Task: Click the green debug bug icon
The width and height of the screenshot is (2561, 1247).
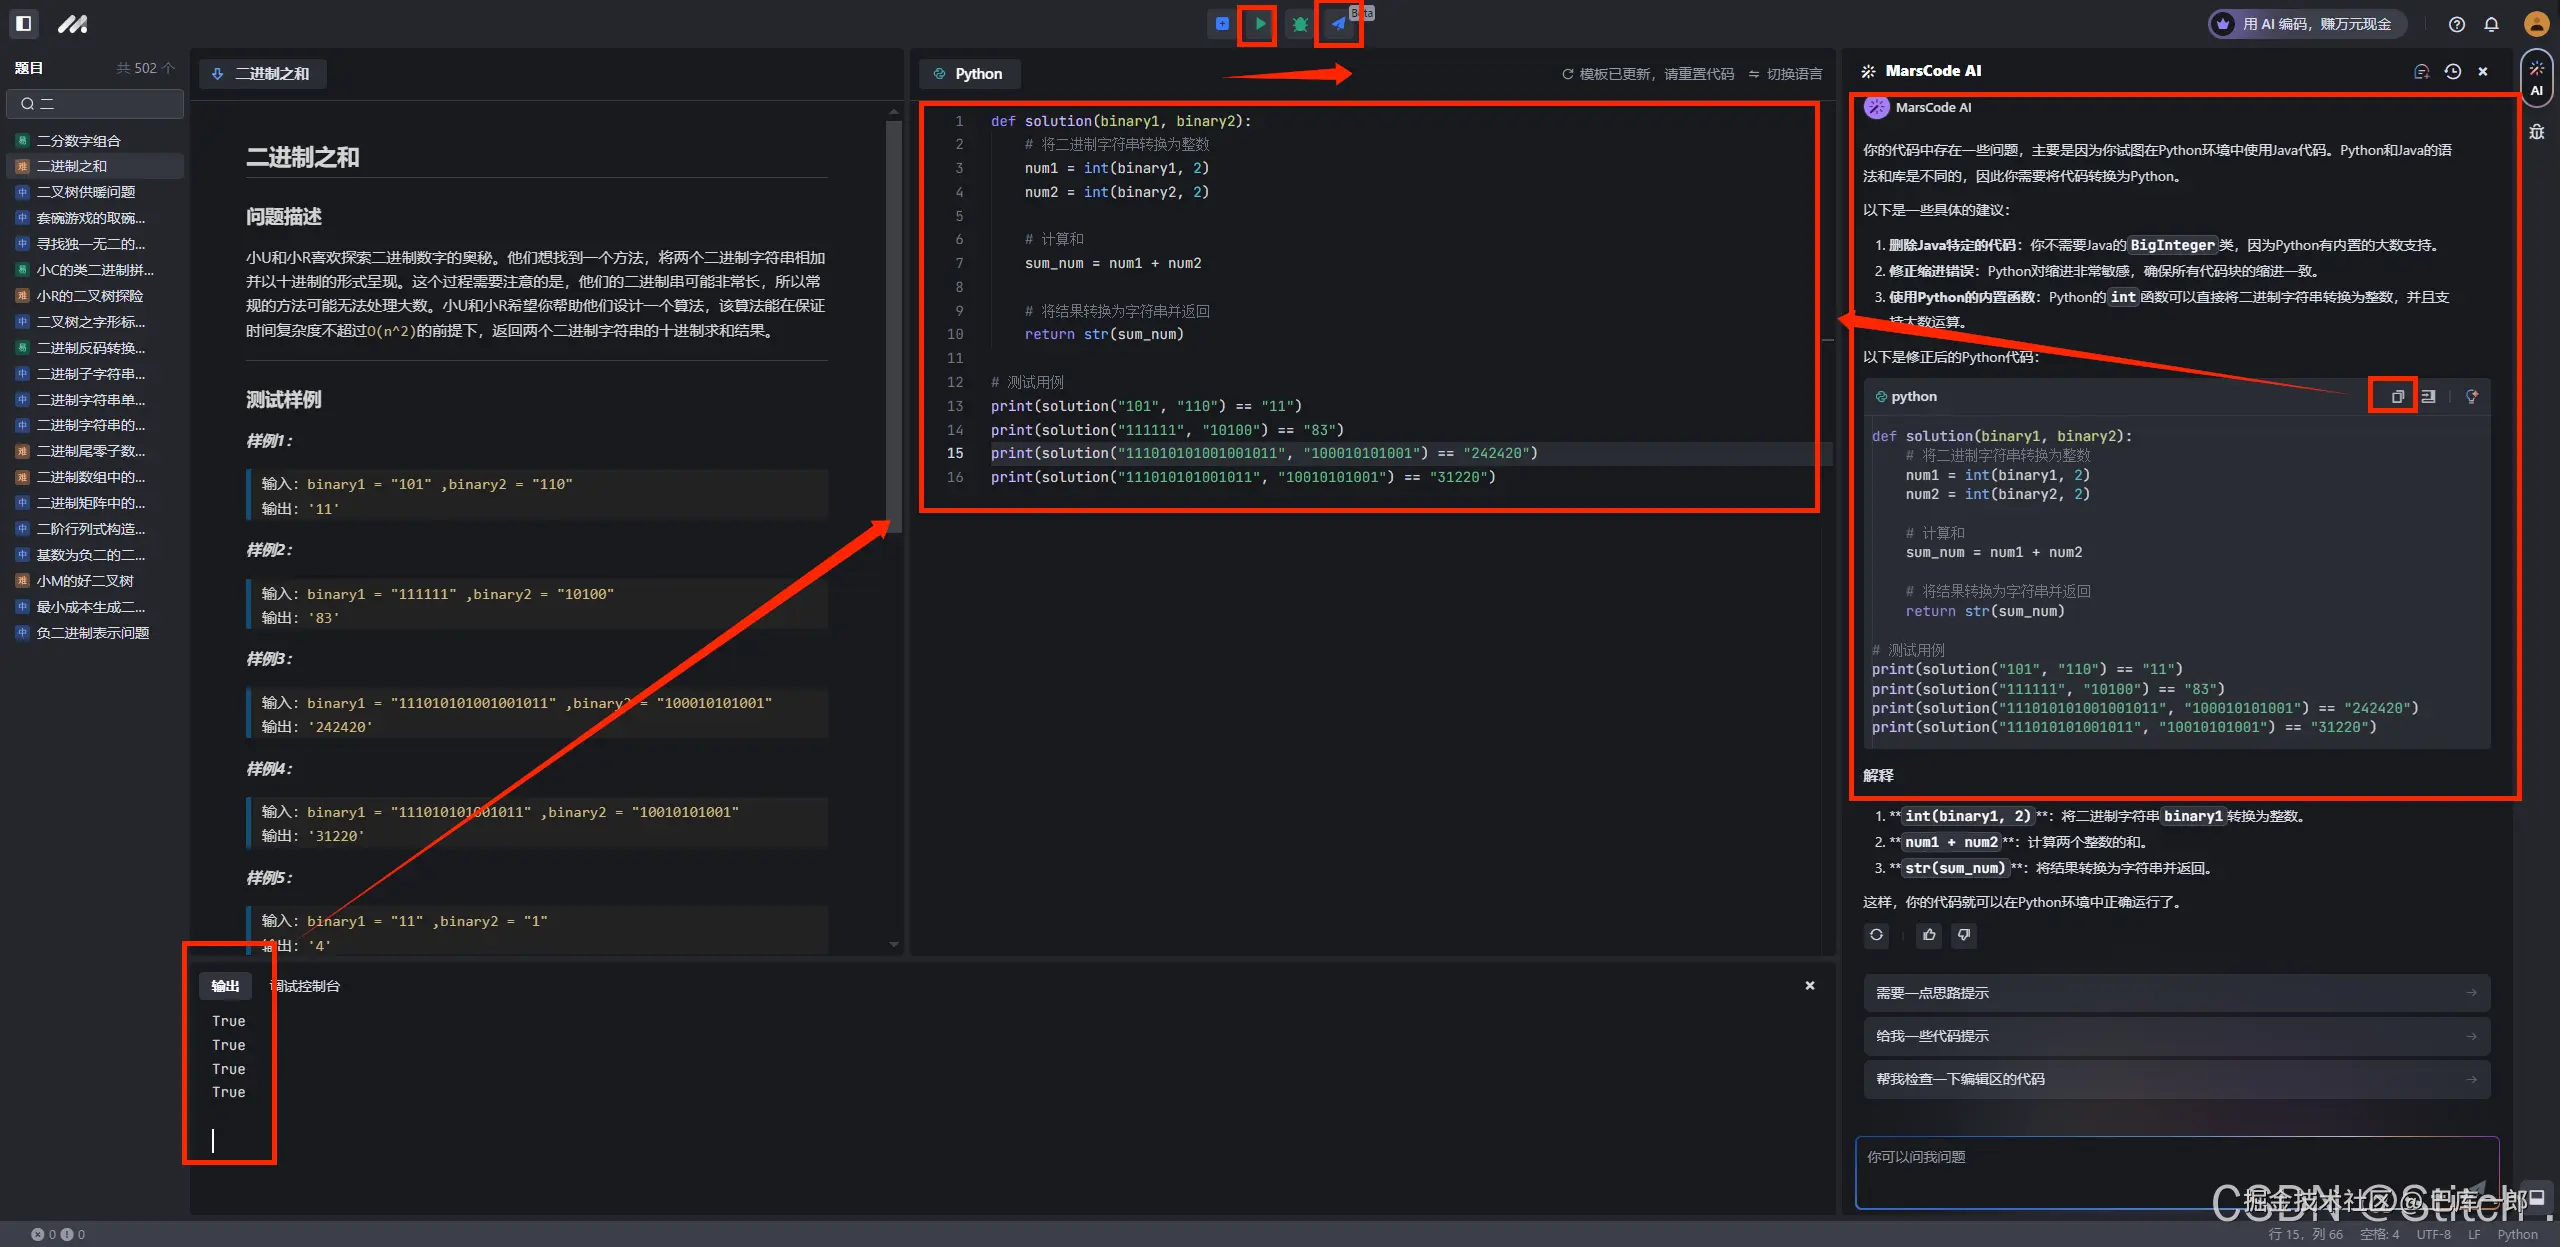Action: click(1299, 24)
